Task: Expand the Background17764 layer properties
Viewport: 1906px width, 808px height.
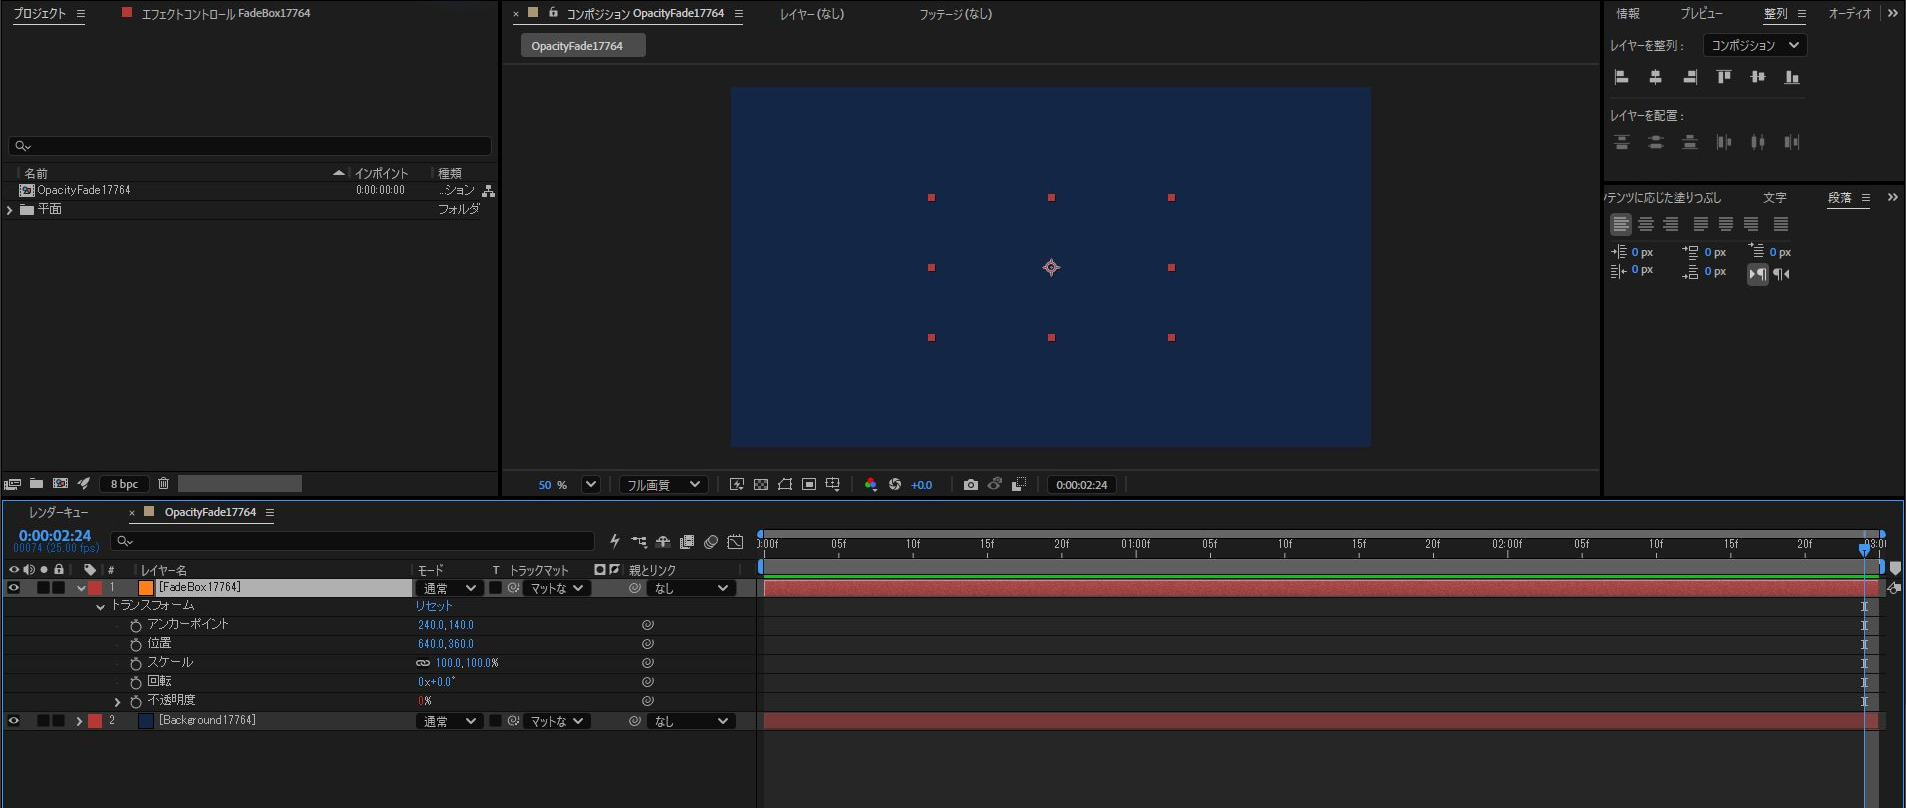Action: pos(79,721)
